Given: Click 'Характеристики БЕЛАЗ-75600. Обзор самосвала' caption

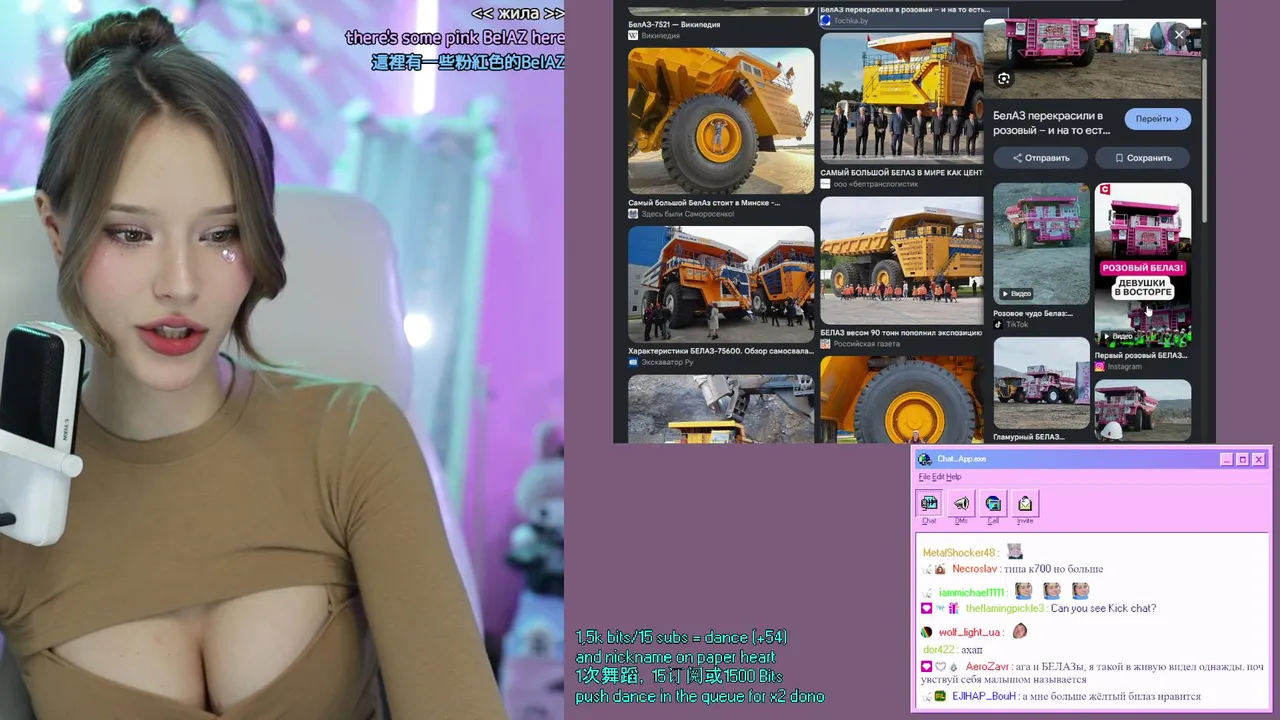Looking at the screenshot, I should pyautogui.click(x=720, y=351).
